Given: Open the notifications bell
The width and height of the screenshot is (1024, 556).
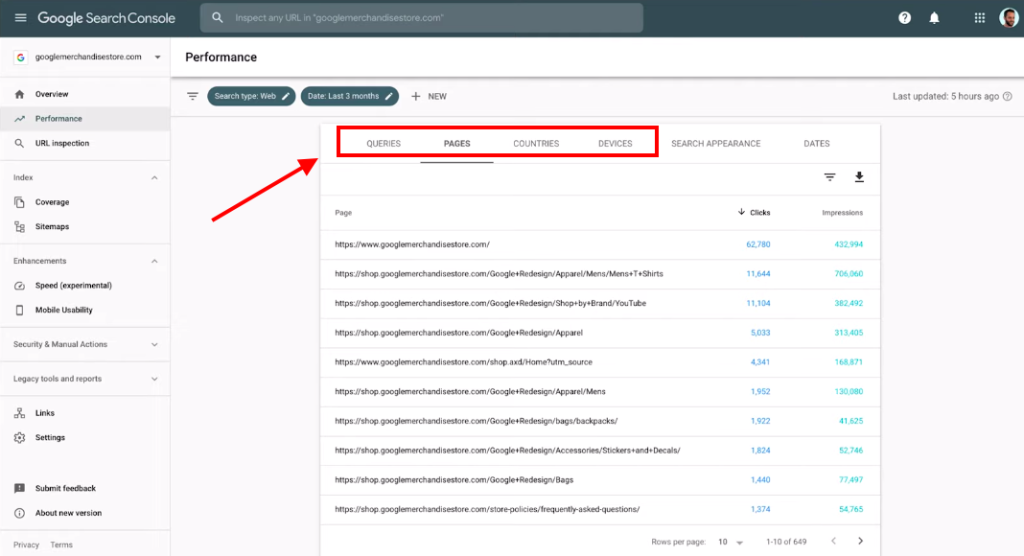Looking at the screenshot, I should (935, 18).
